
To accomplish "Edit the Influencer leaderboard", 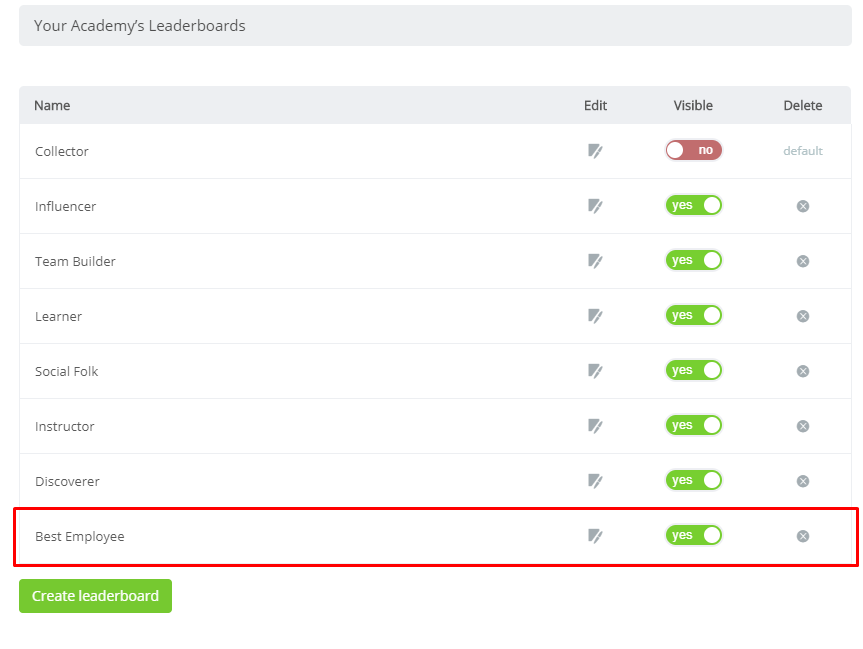I will pos(595,205).
